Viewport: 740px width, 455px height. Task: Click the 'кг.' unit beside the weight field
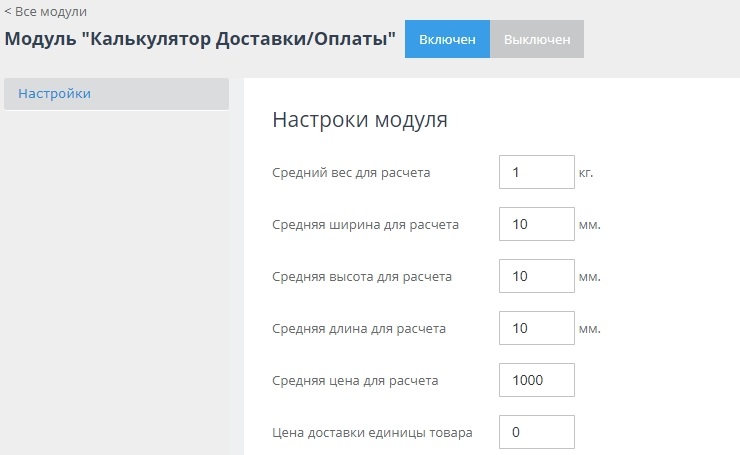point(586,173)
